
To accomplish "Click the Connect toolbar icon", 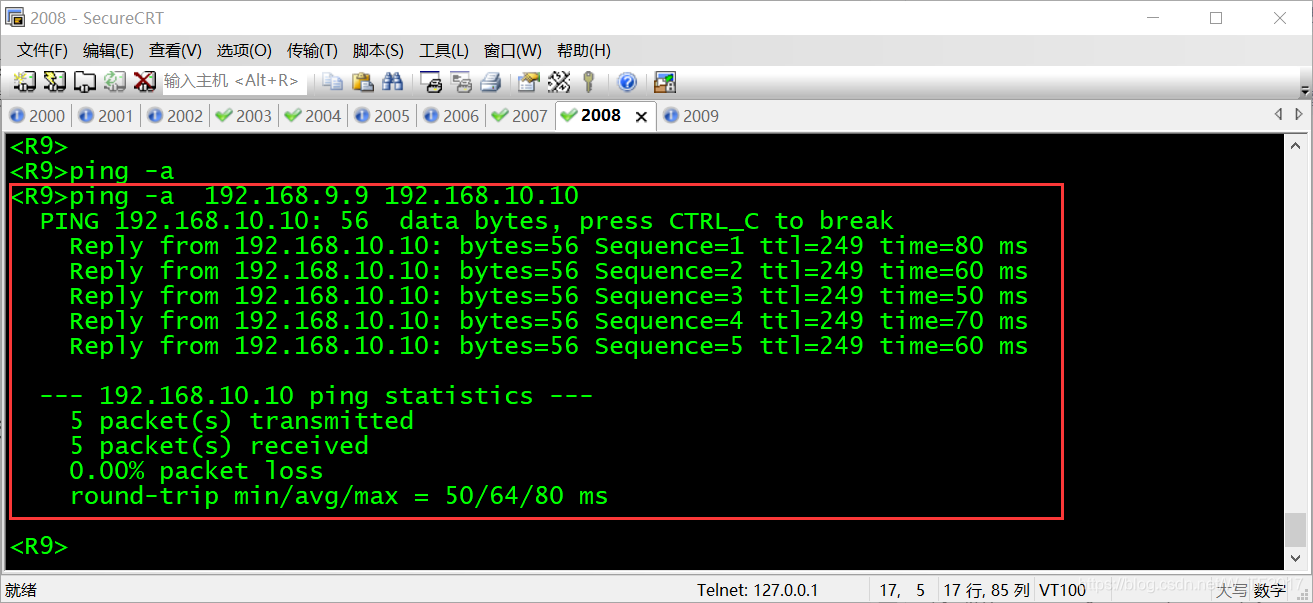I will tap(24, 81).
